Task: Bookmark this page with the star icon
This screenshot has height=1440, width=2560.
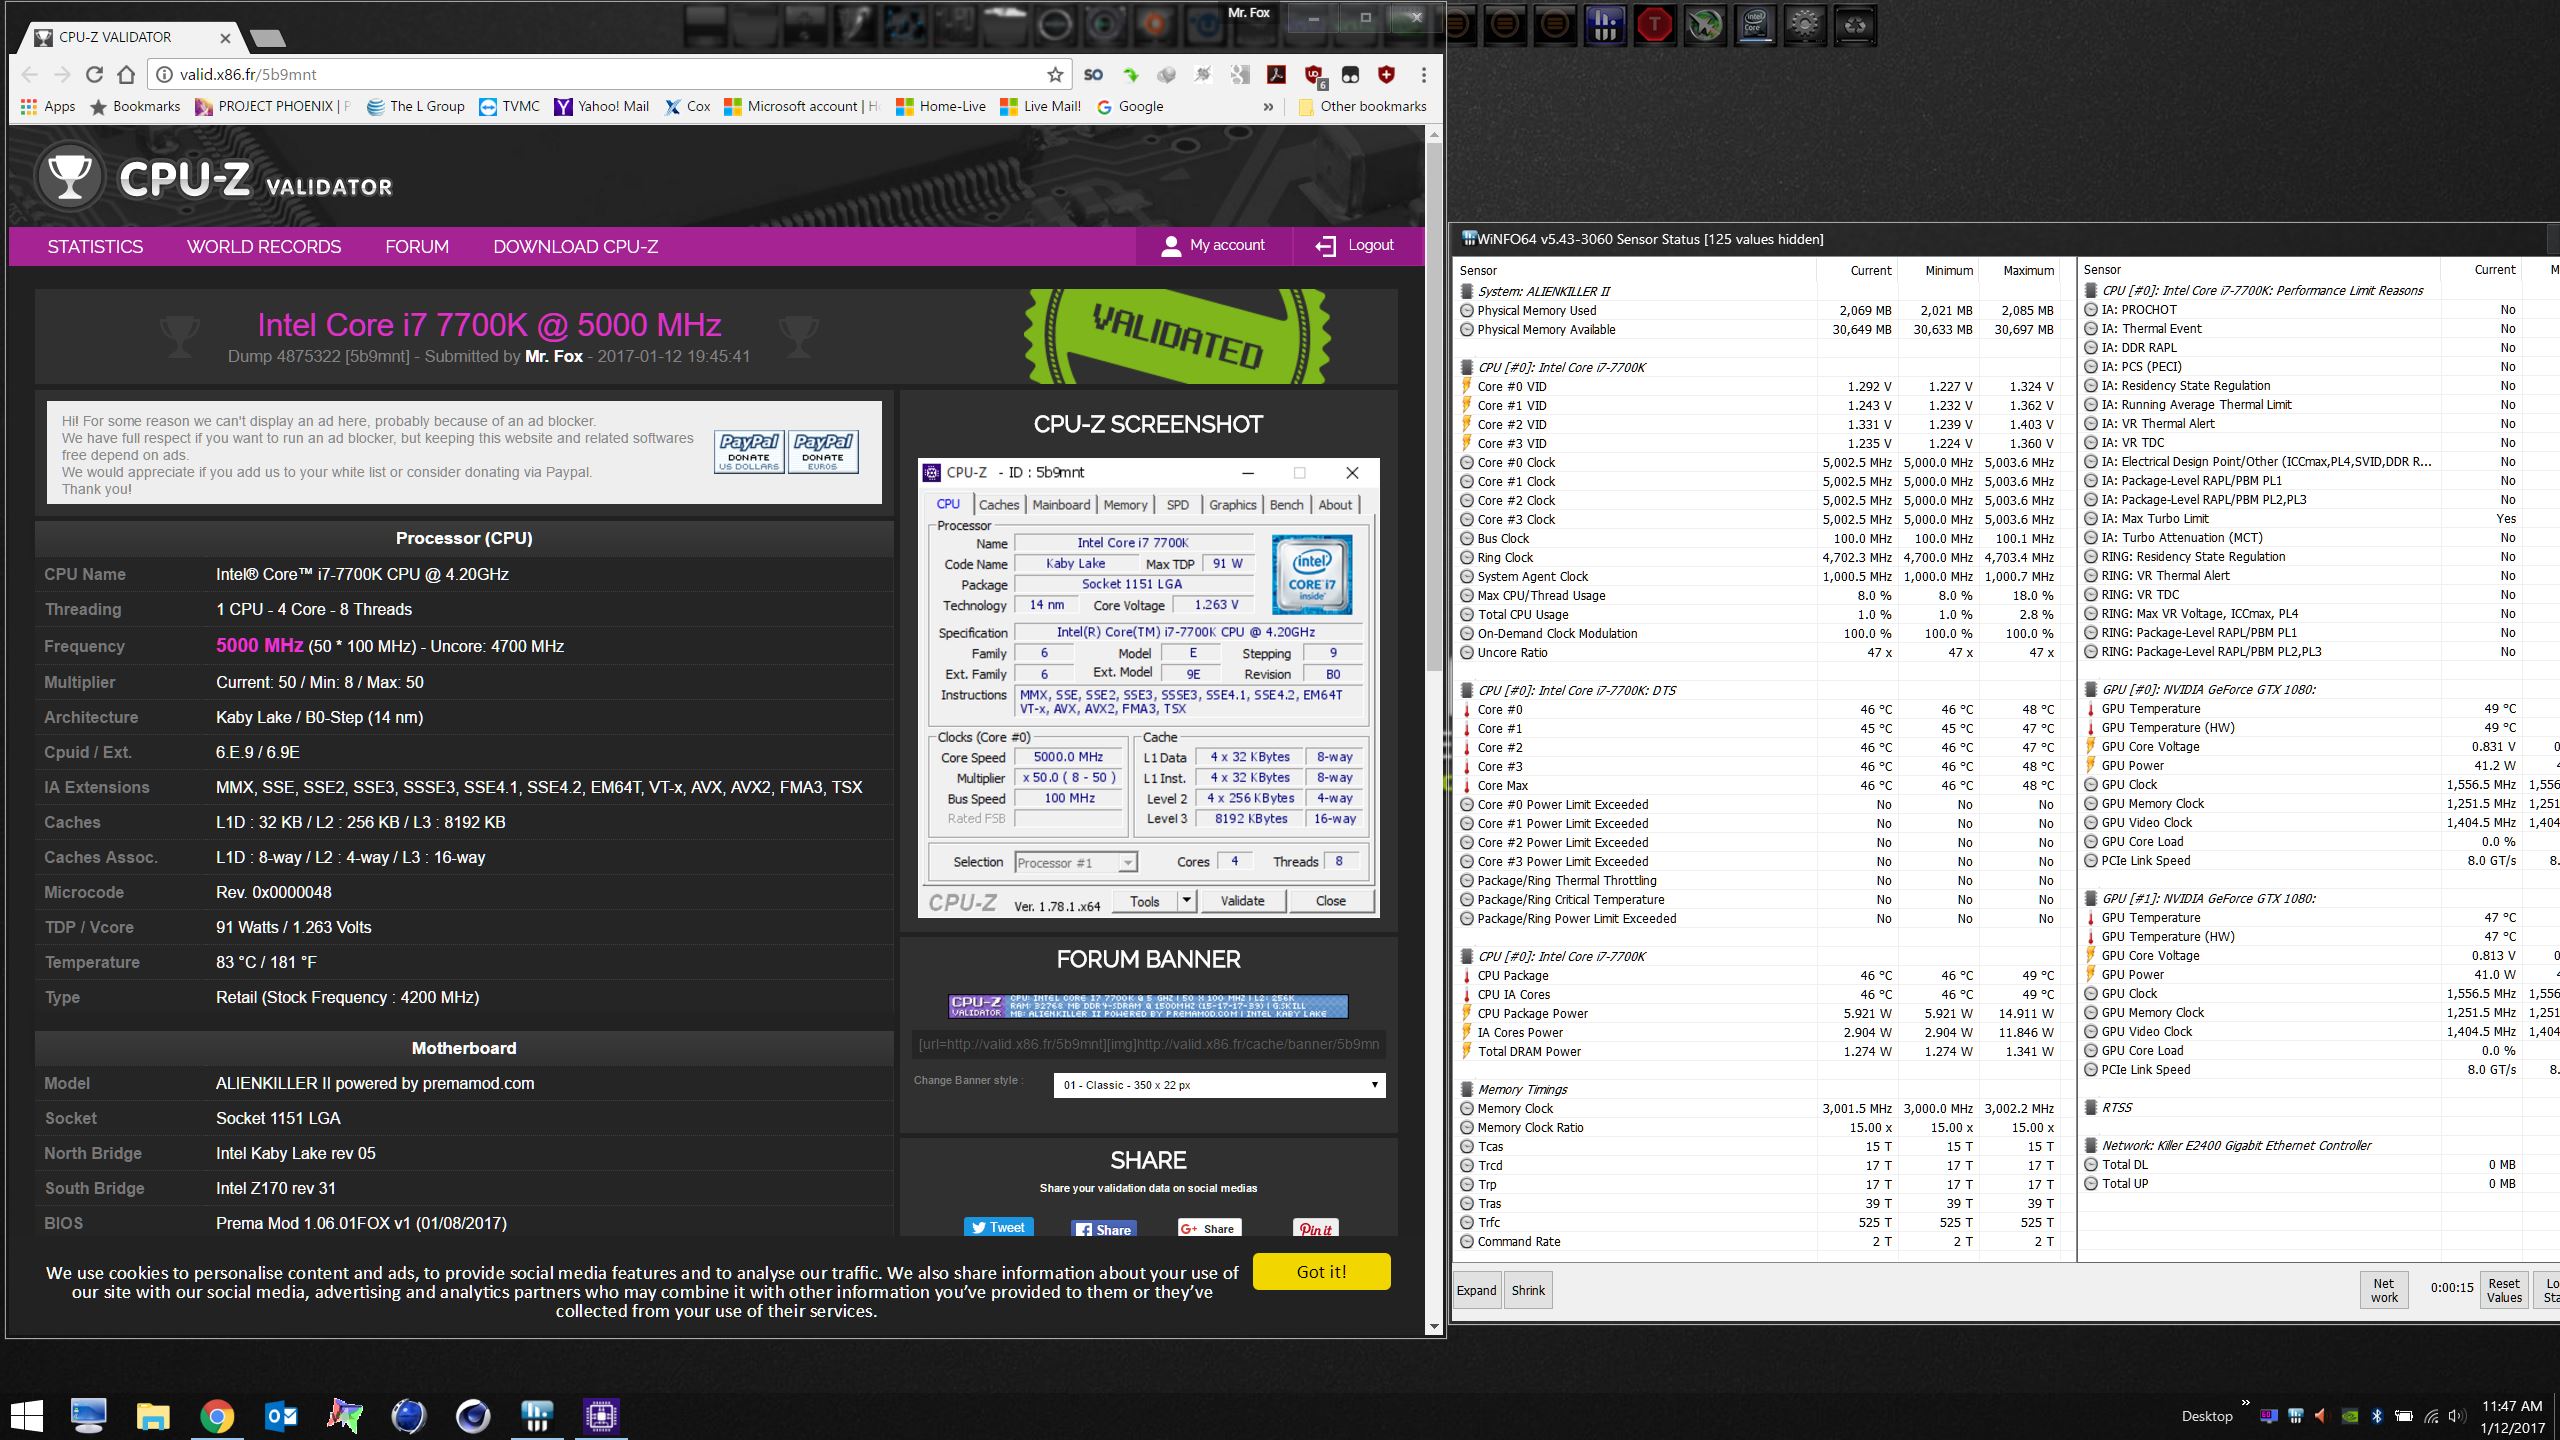Action: pyautogui.click(x=1055, y=75)
